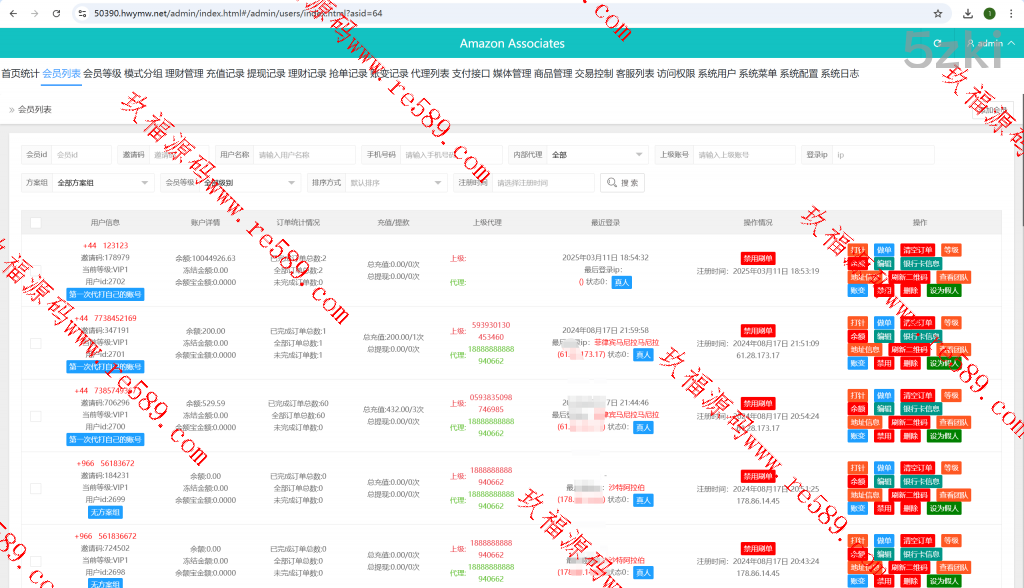Bookmark this page using the star icon
1024x588 pixels.
click(937, 14)
